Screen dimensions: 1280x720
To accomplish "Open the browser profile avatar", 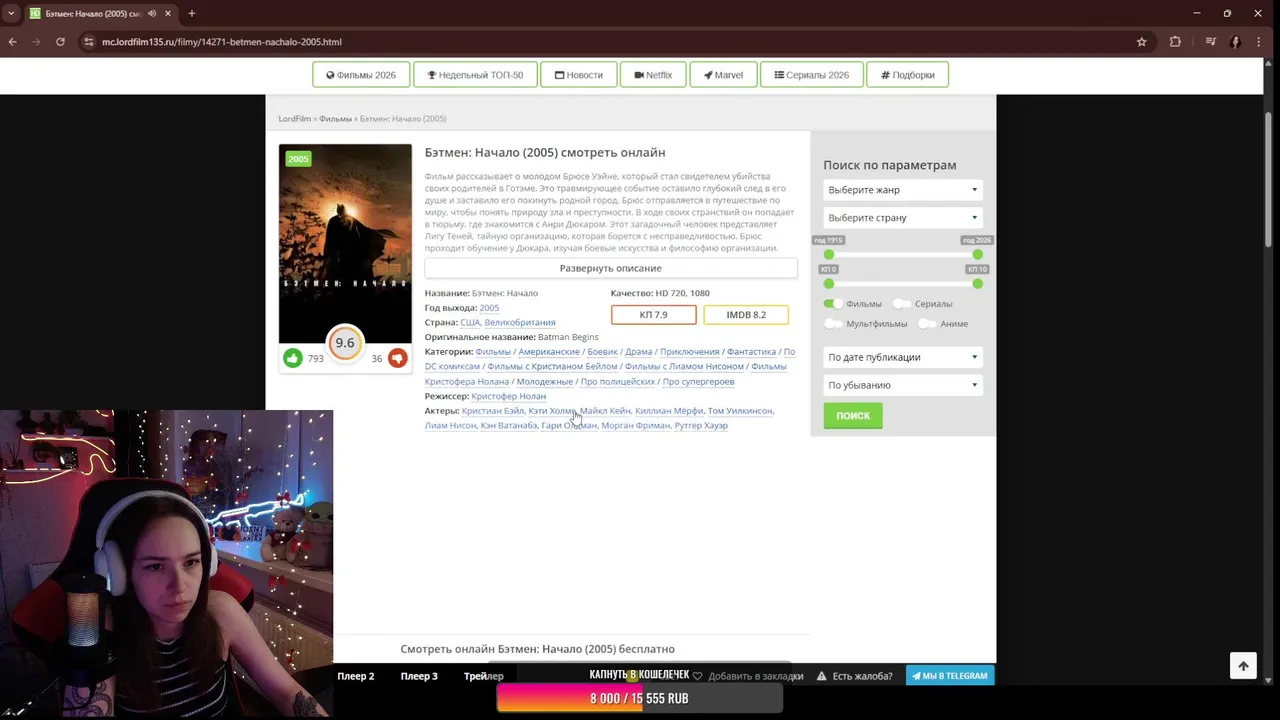I will click(x=1235, y=42).
